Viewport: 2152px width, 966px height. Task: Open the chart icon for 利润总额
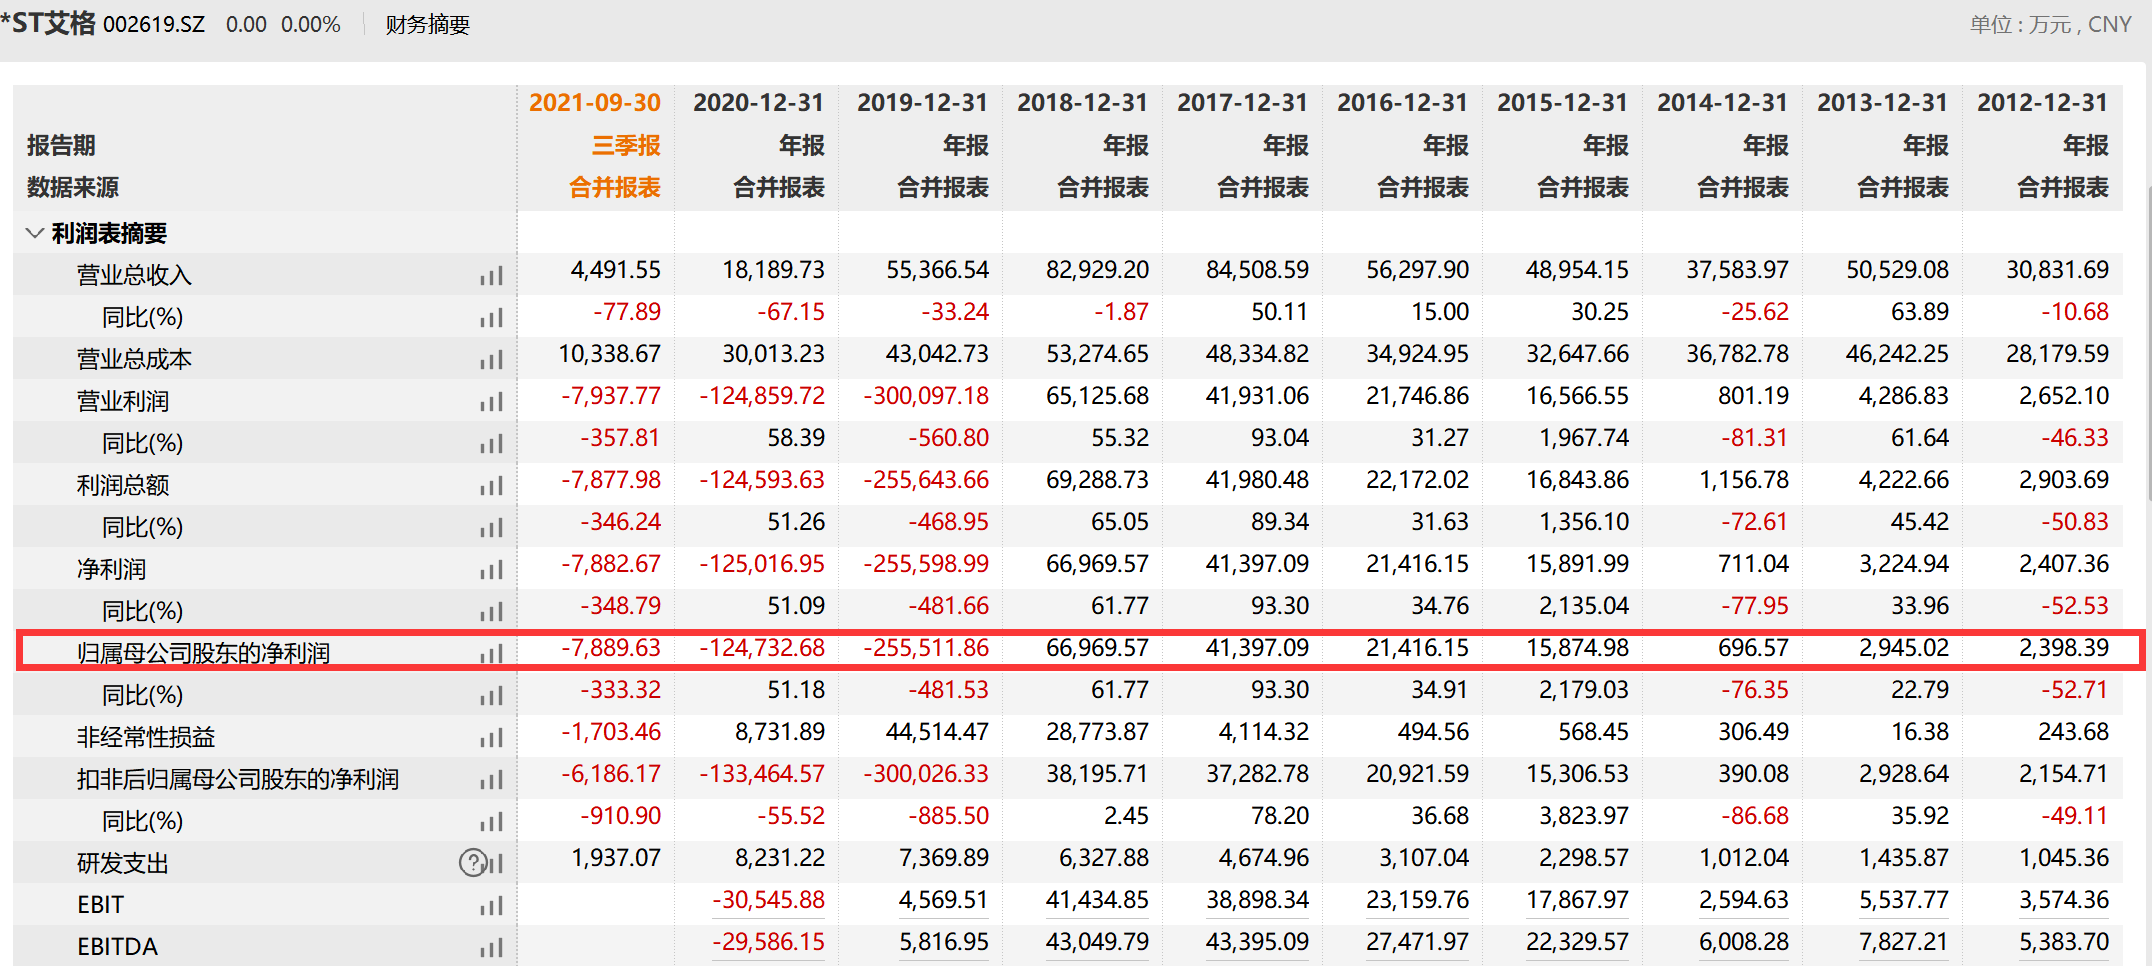[x=491, y=485]
